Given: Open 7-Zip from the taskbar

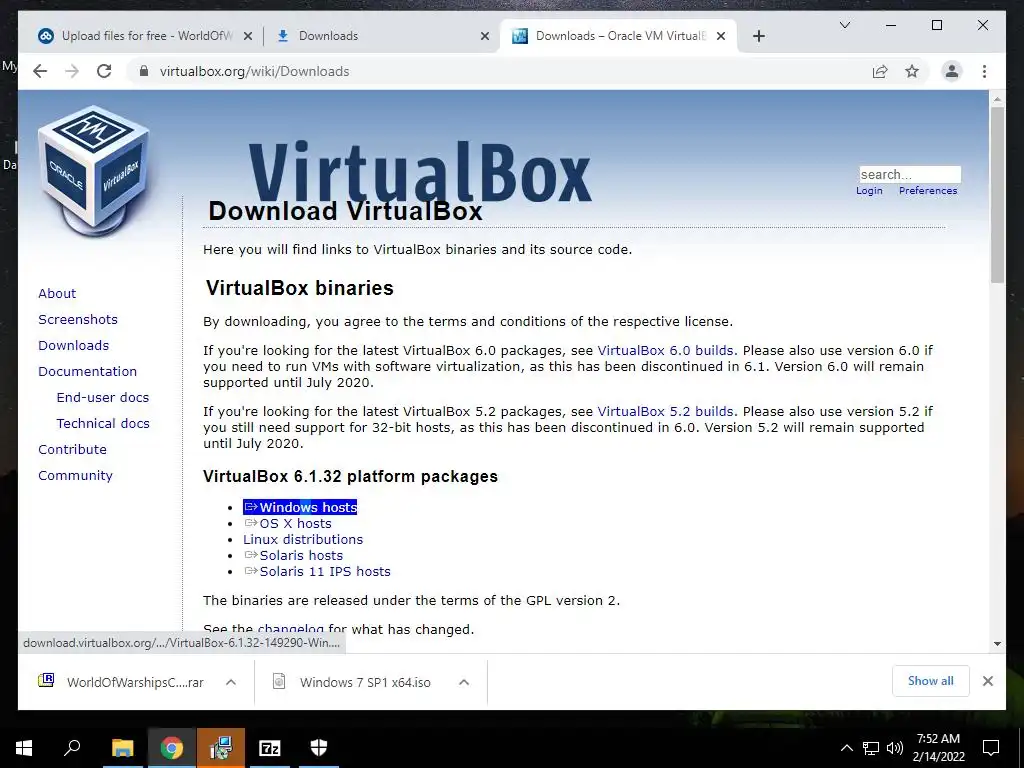Looking at the screenshot, I should click(270, 748).
